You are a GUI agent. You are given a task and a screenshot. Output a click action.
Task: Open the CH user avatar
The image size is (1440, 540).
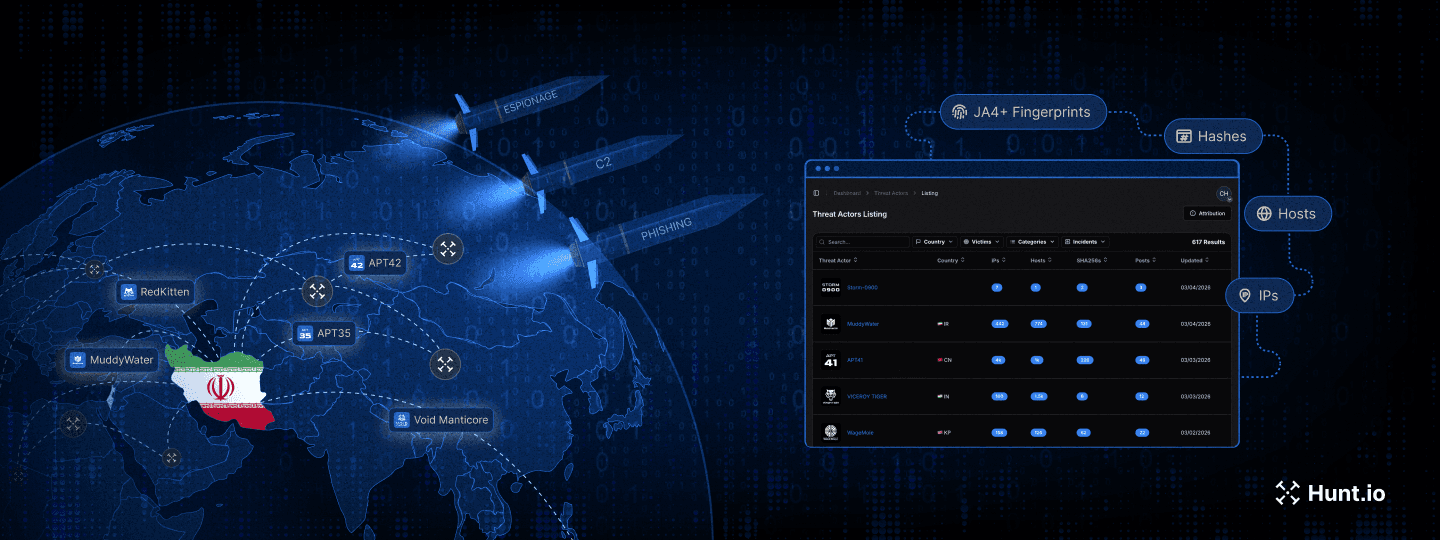[x=1223, y=194]
